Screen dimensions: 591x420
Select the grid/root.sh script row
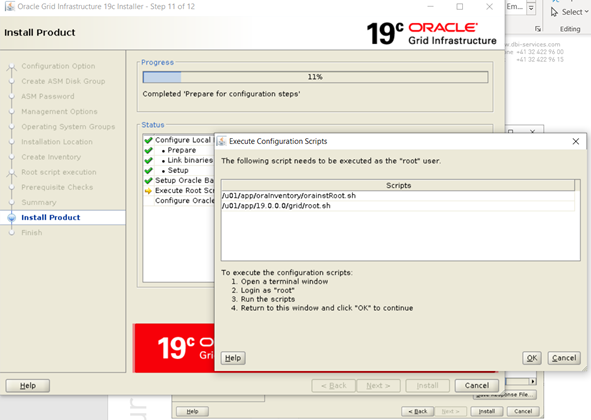pyautogui.click(x=398, y=206)
